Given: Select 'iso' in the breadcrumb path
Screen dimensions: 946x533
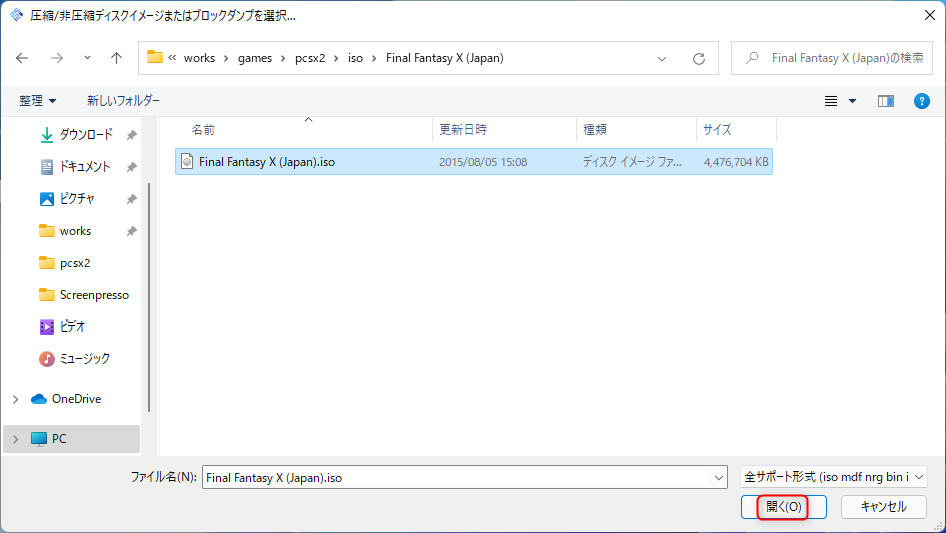Looking at the screenshot, I should point(355,58).
